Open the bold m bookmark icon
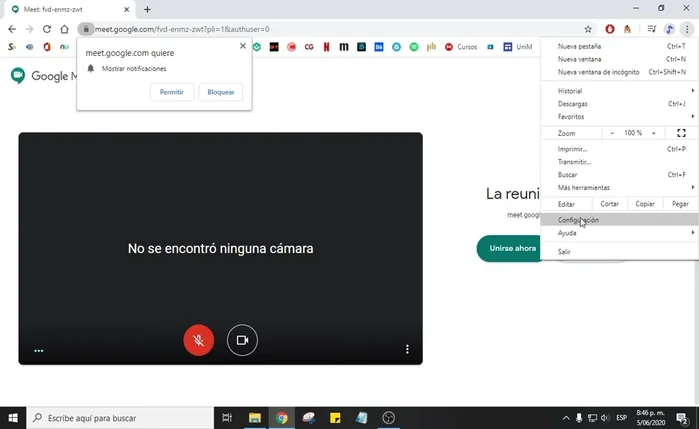The height and width of the screenshot is (429, 699). tap(344, 47)
